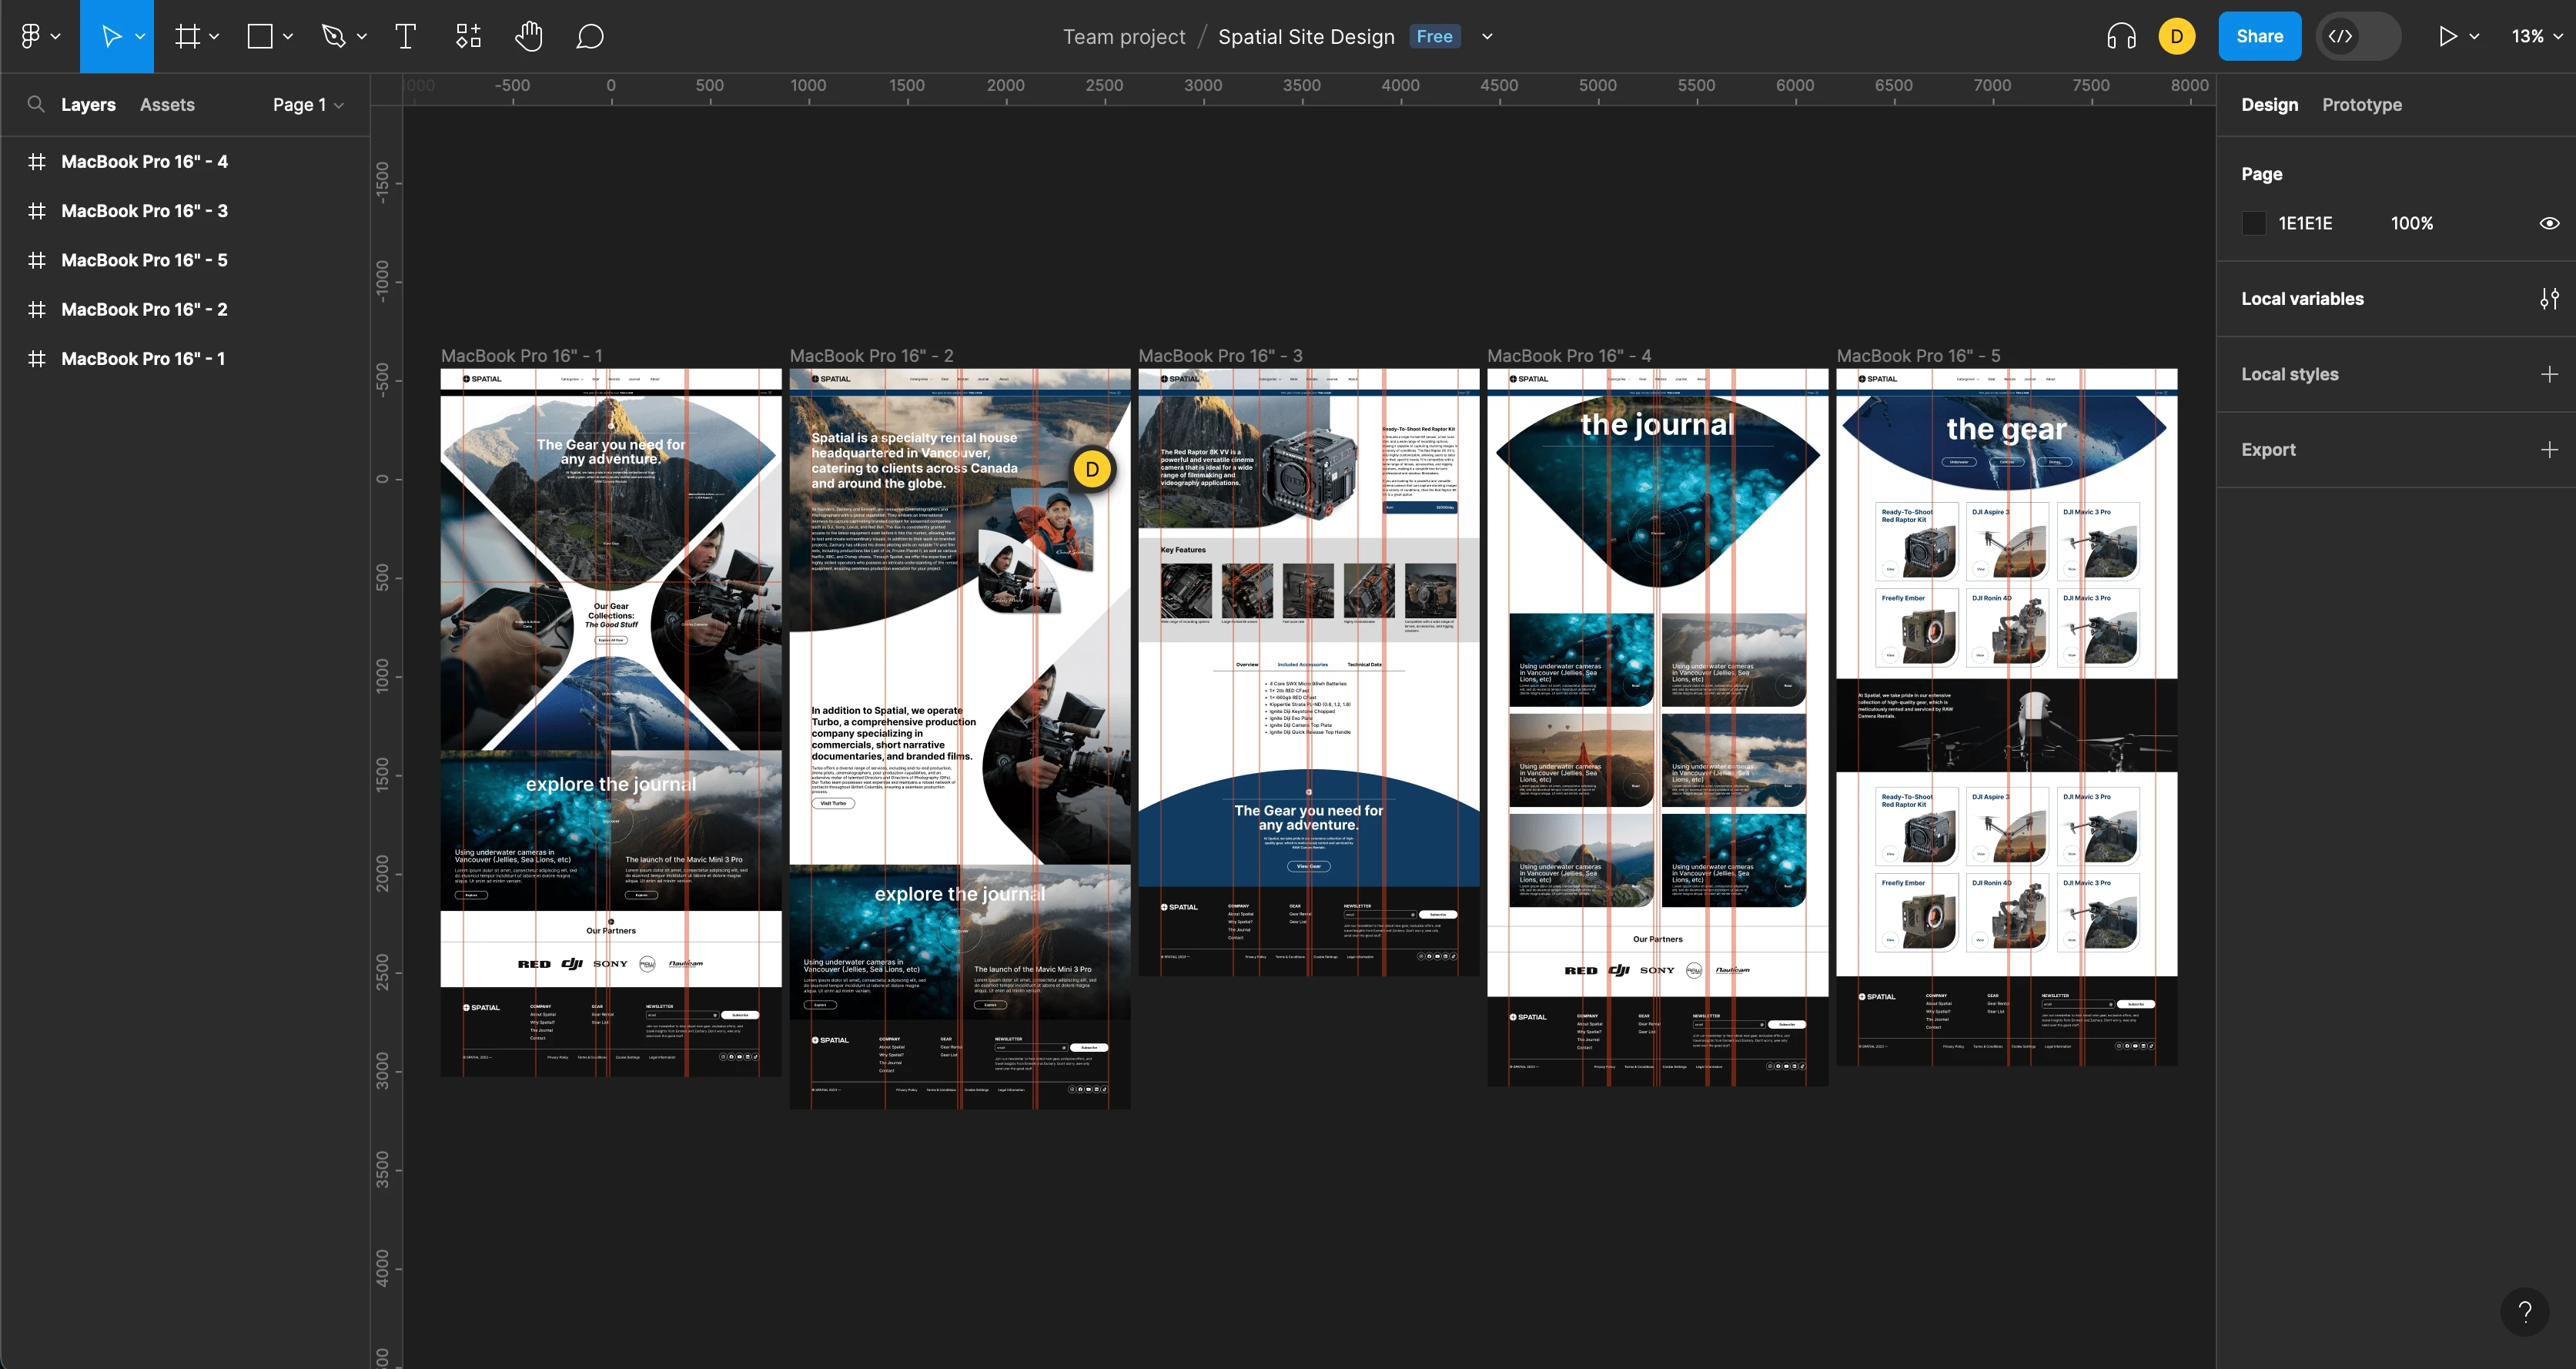Open the Resources components tool
2576x1369 pixels.
468,37
